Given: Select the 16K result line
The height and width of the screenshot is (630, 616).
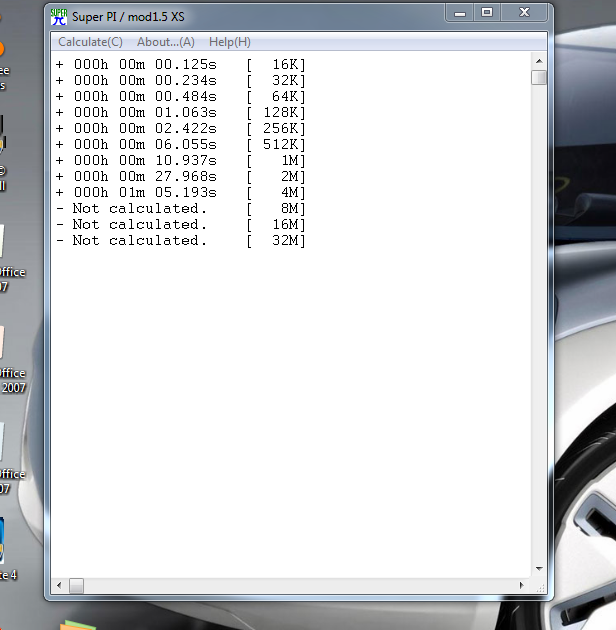Looking at the screenshot, I should click(180, 64).
